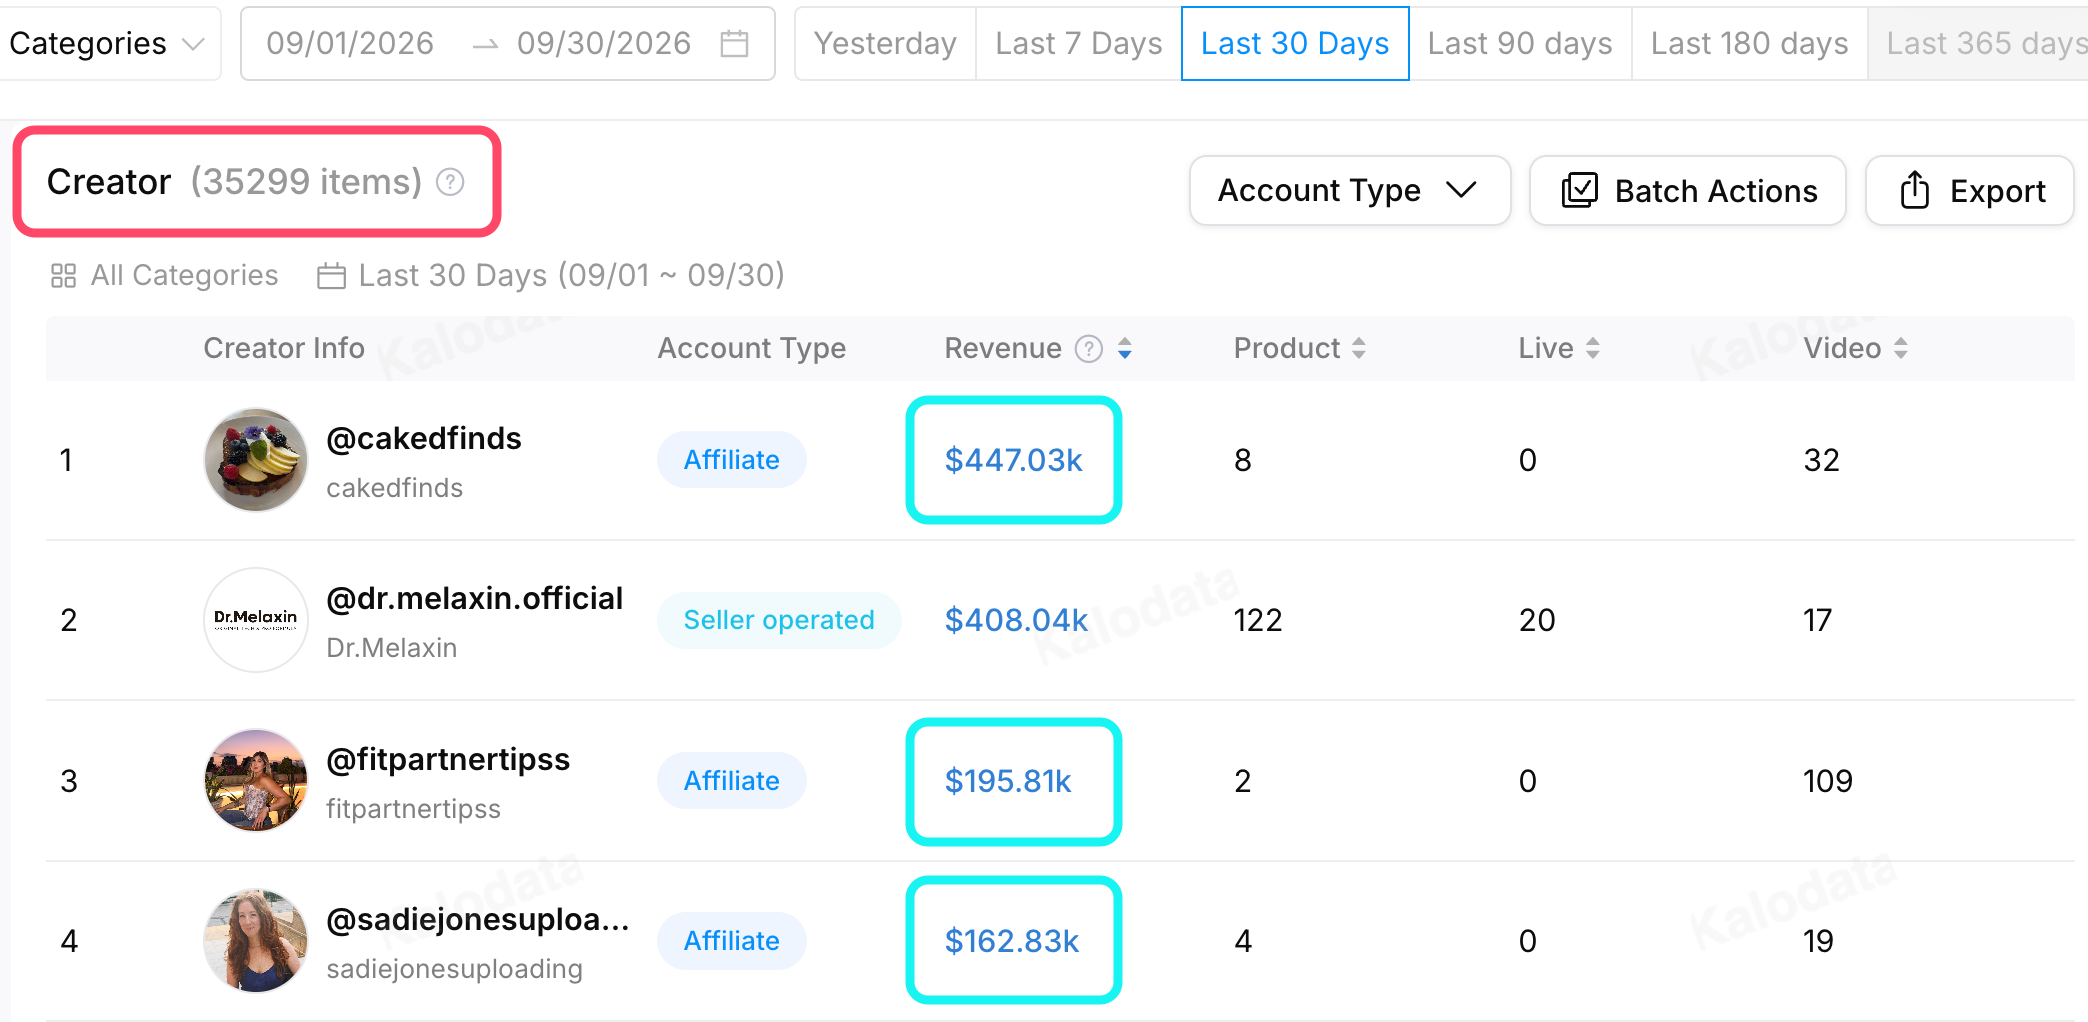Click the $408.04k revenue value
The image size is (2088, 1022).
pos(1016,620)
